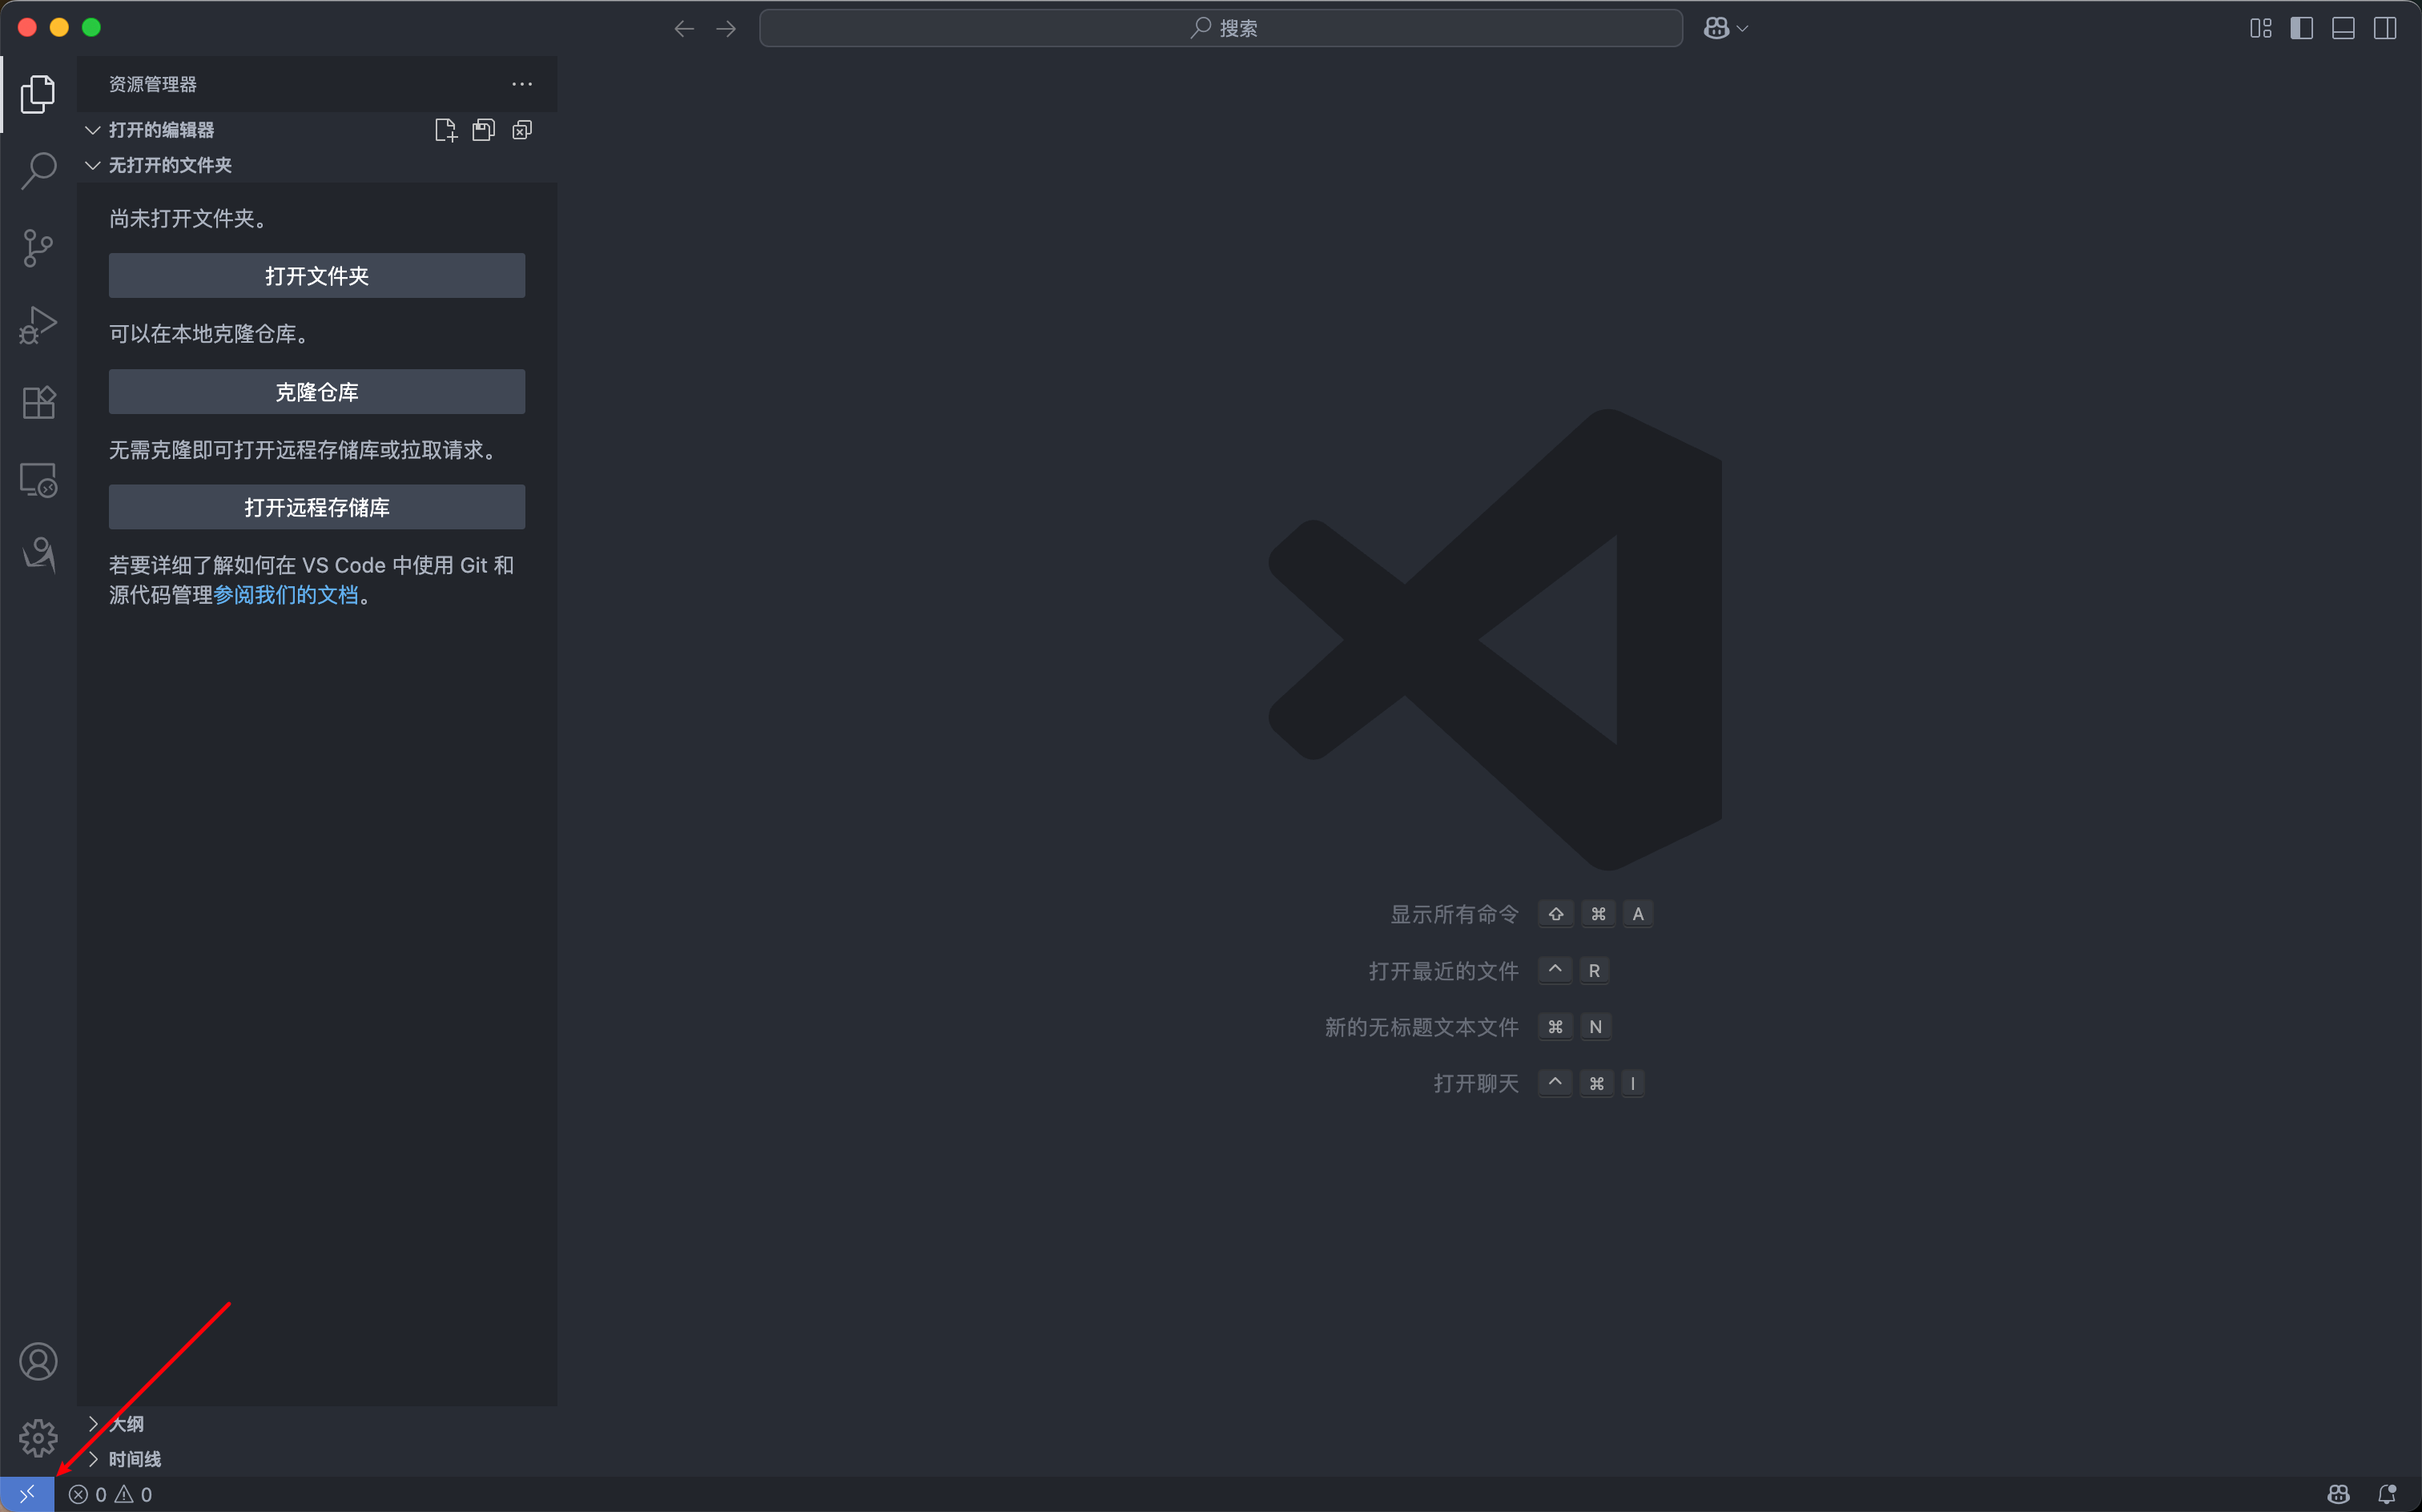This screenshot has width=2422, height=1512.
Task: Open the 参阅我们的文档 link
Action: click(x=286, y=595)
